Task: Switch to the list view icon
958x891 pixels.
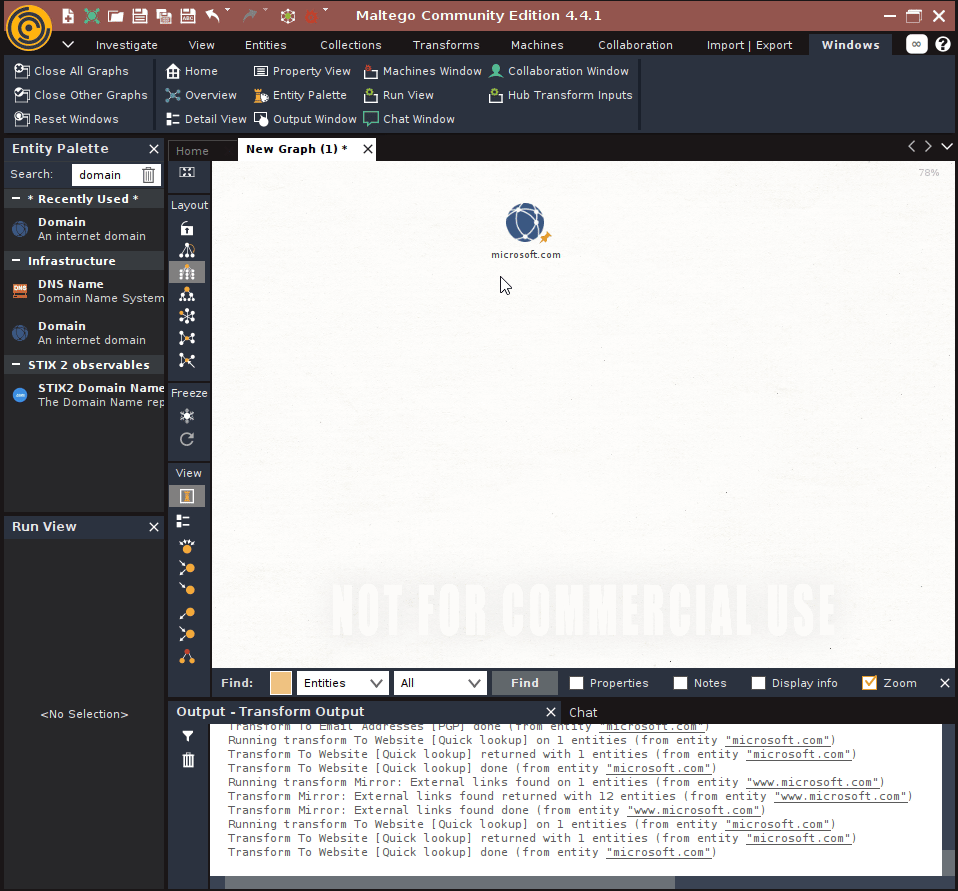Action: pyautogui.click(x=183, y=521)
